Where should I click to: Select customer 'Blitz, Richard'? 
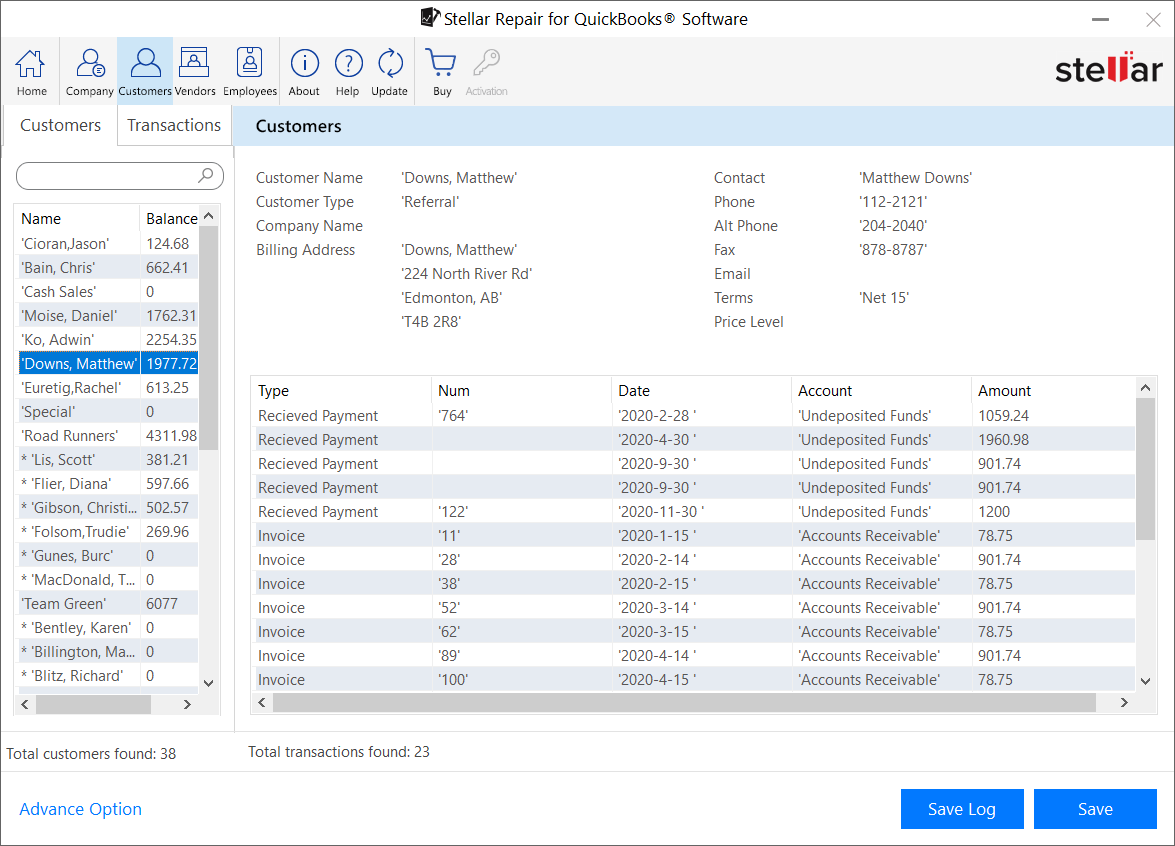pos(109,675)
